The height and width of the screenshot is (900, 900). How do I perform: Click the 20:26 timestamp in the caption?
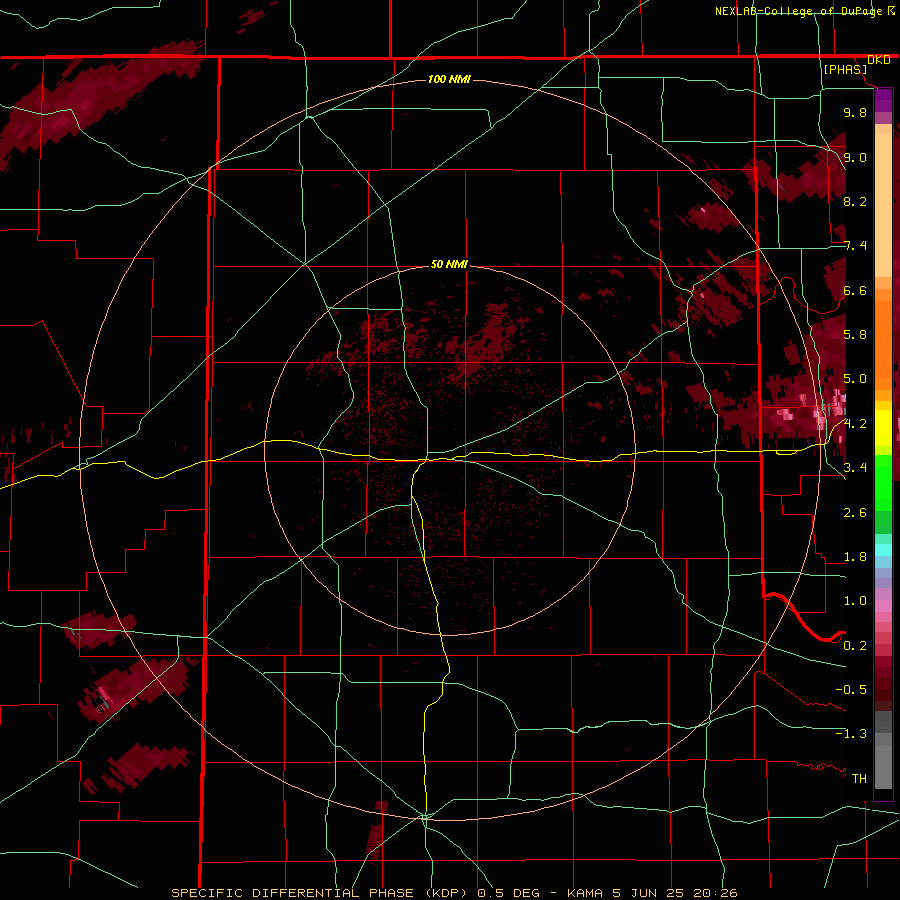click(x=715, y=893)
